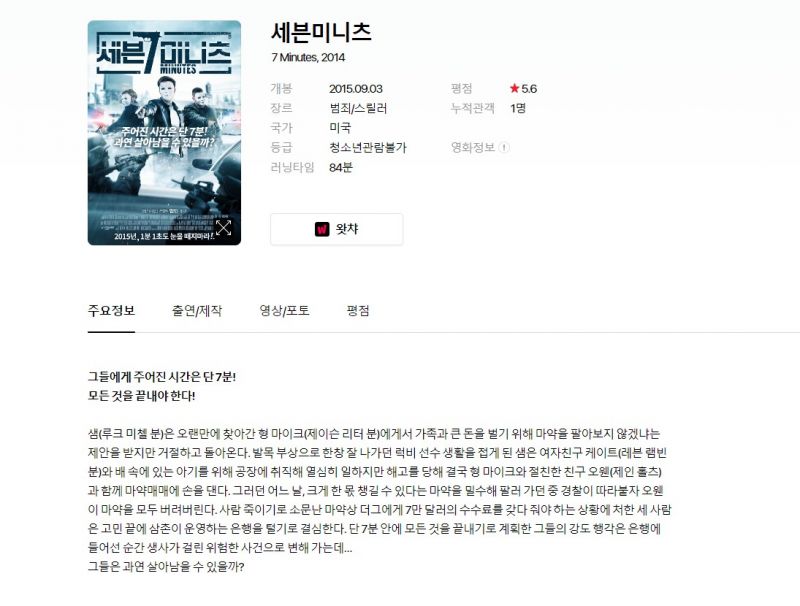The image size is (800, 606).
Task: Open the 영상/포토 tab
Action: pyautogui.click(x=284, y=311)
